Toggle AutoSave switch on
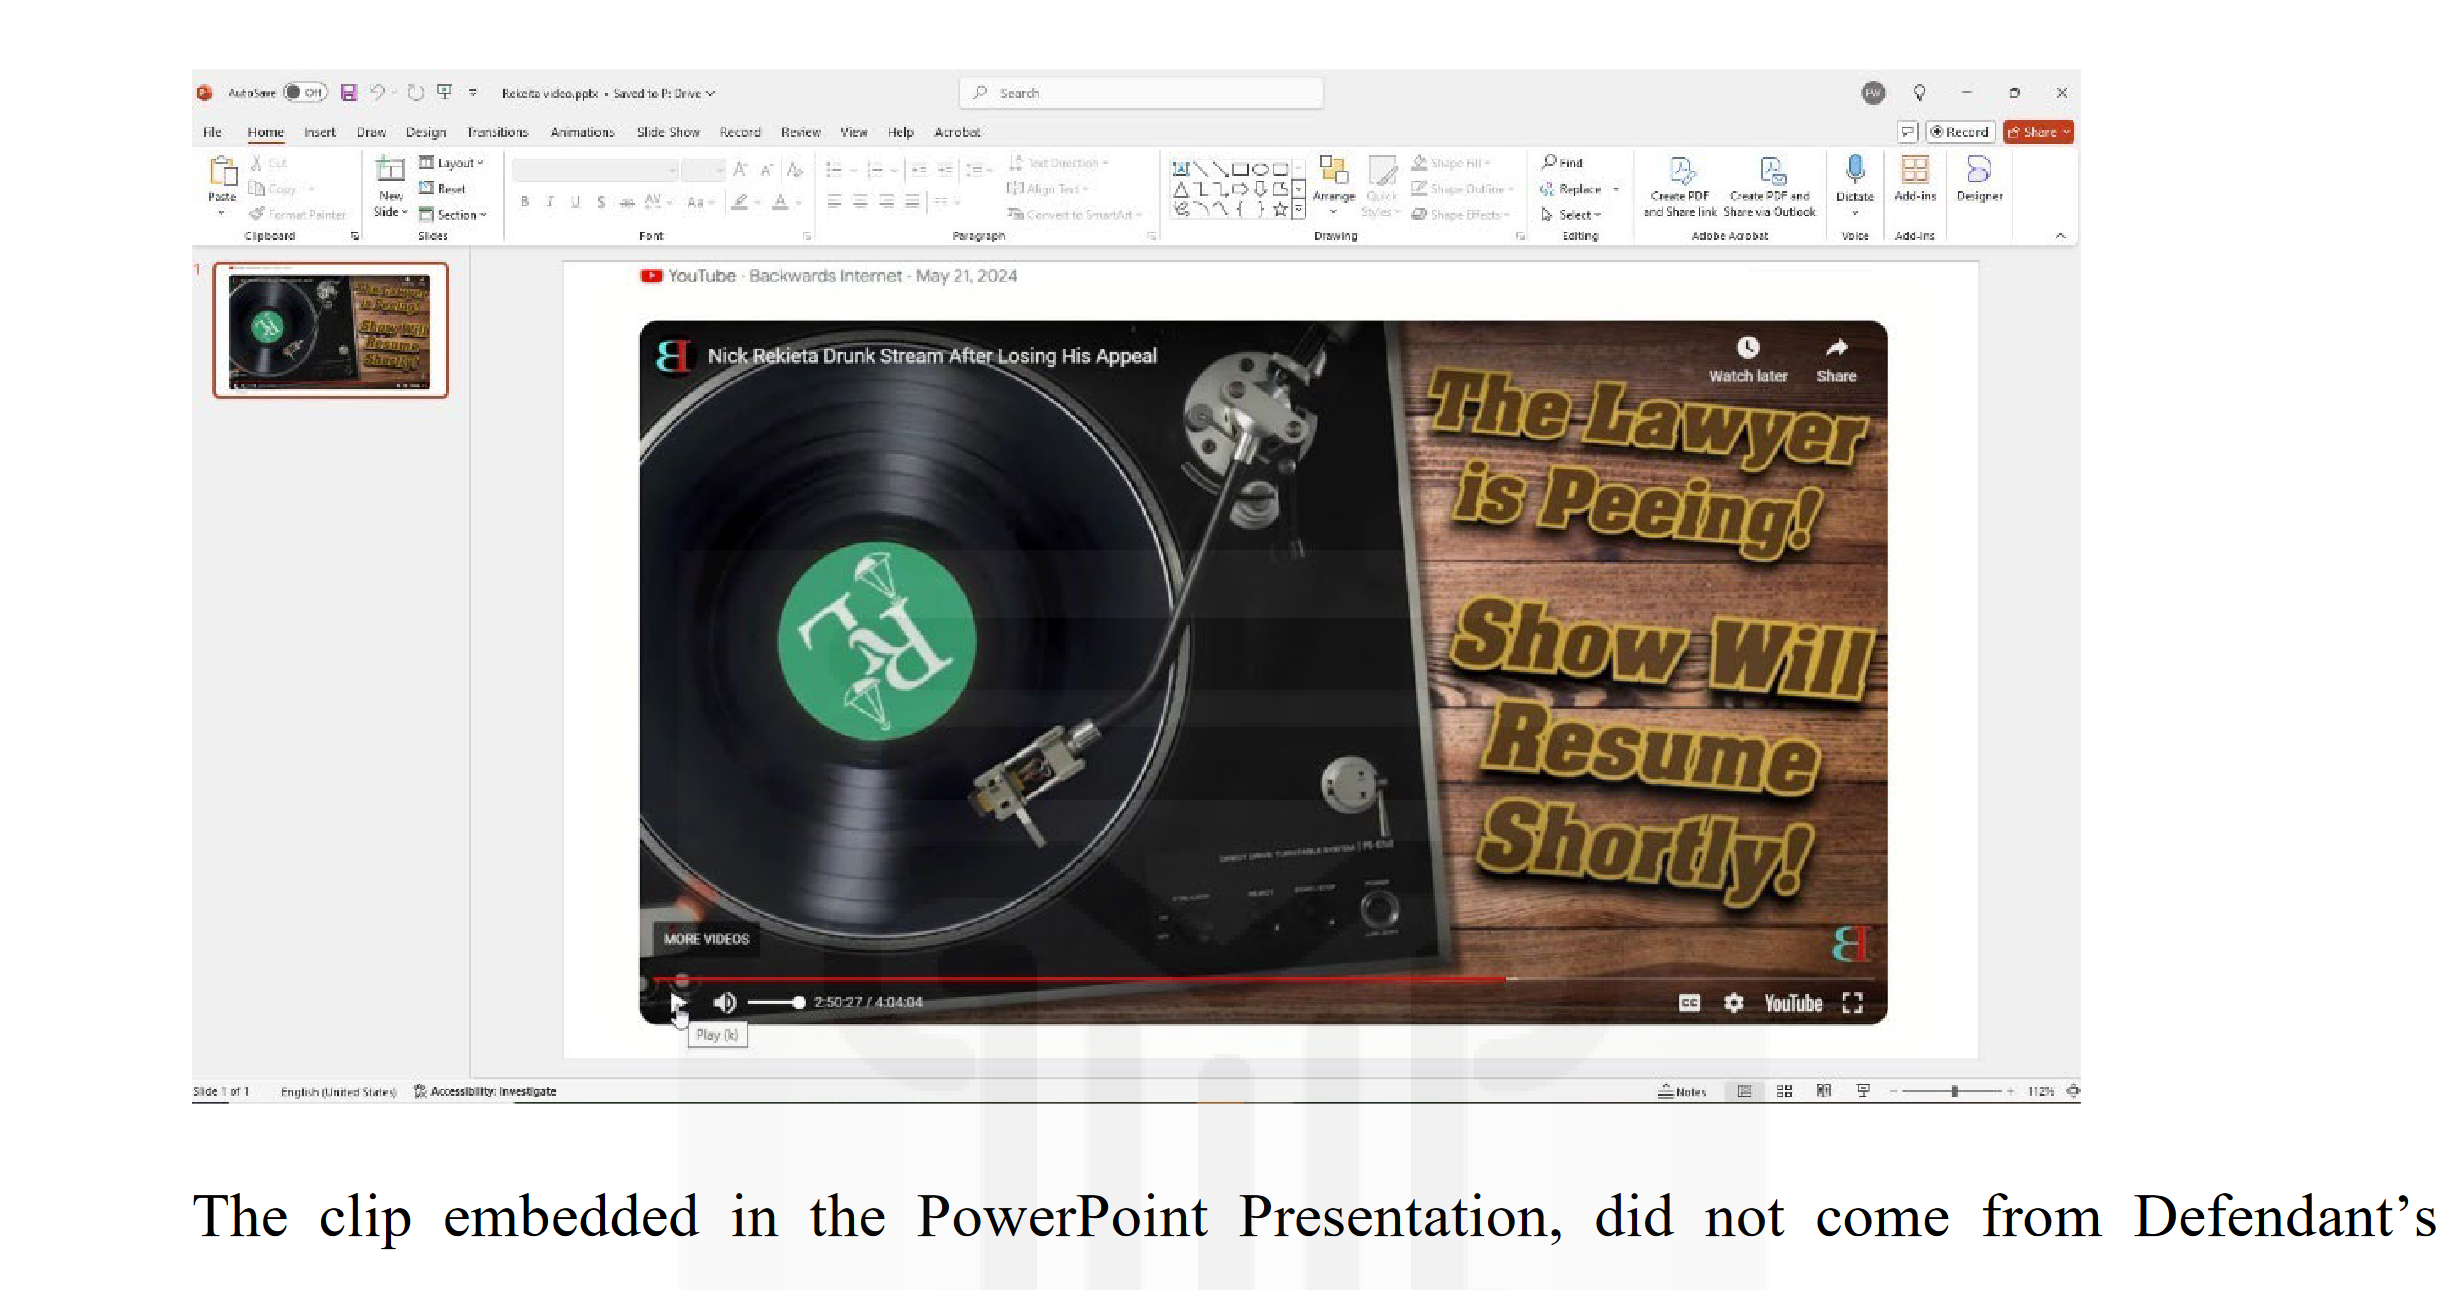 (x=304, y=93)
